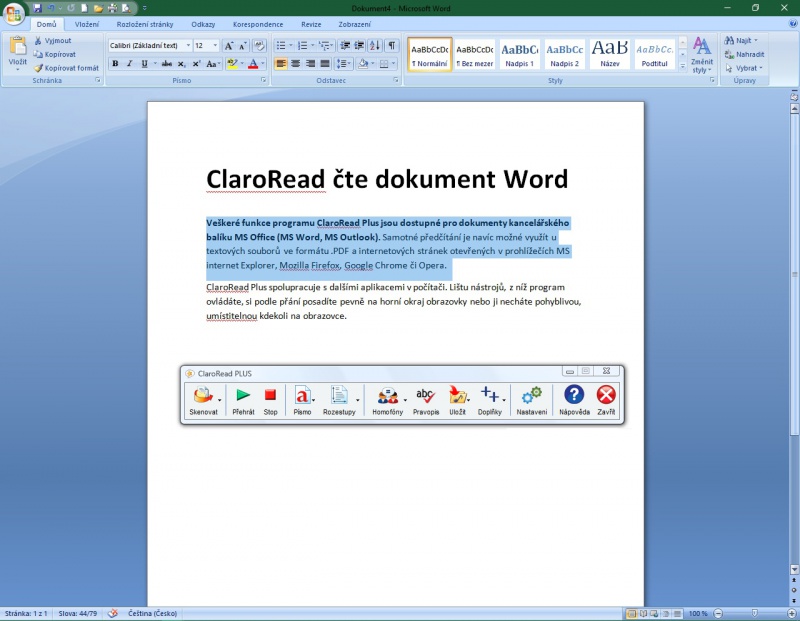Click Nahradit to replace text
The height and width of the screenshot is (621, 800).
tap(744, 54)
